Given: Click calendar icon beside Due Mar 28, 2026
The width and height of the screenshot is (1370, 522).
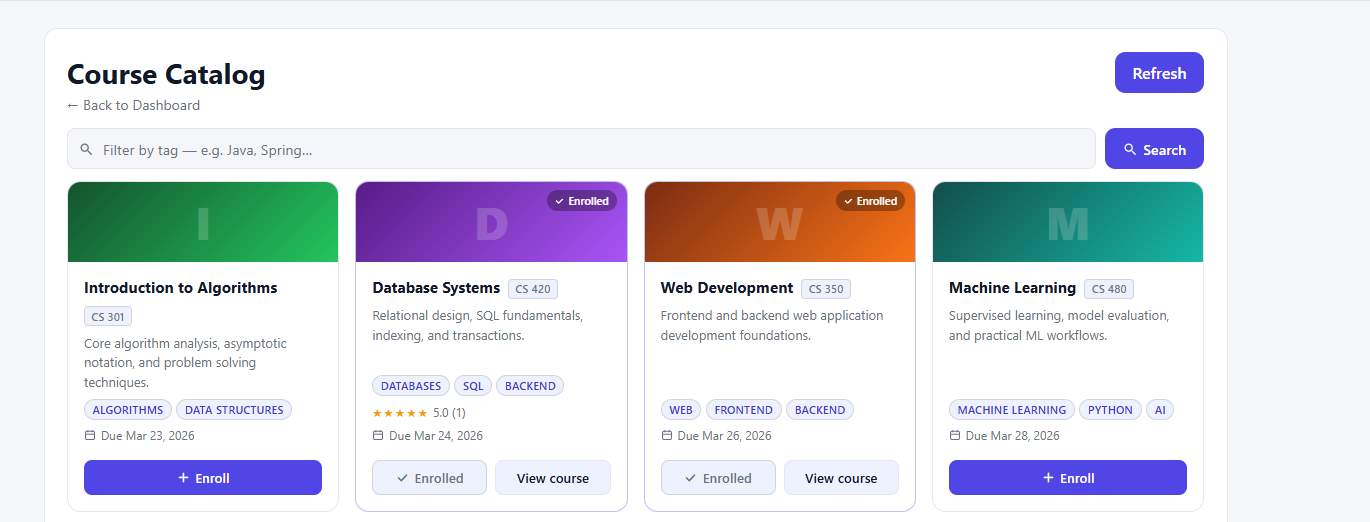Looking at the screenshot, I should [955, 436].
